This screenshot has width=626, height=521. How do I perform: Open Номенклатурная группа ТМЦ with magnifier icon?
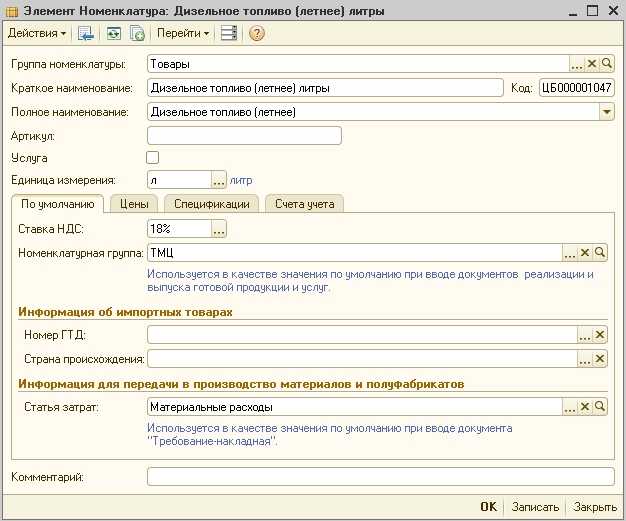[x=600, y=252]
